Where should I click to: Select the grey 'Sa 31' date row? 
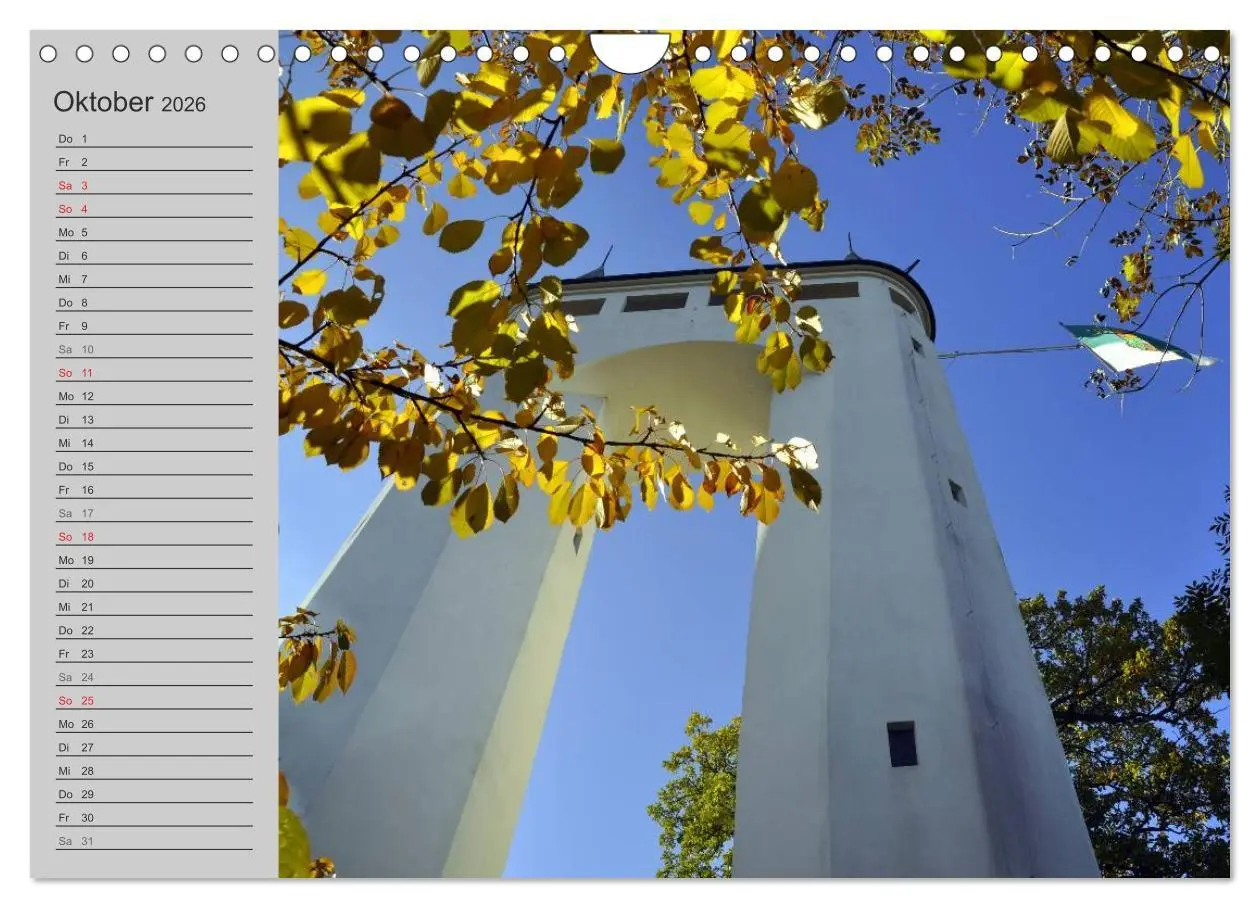point(154,840)
